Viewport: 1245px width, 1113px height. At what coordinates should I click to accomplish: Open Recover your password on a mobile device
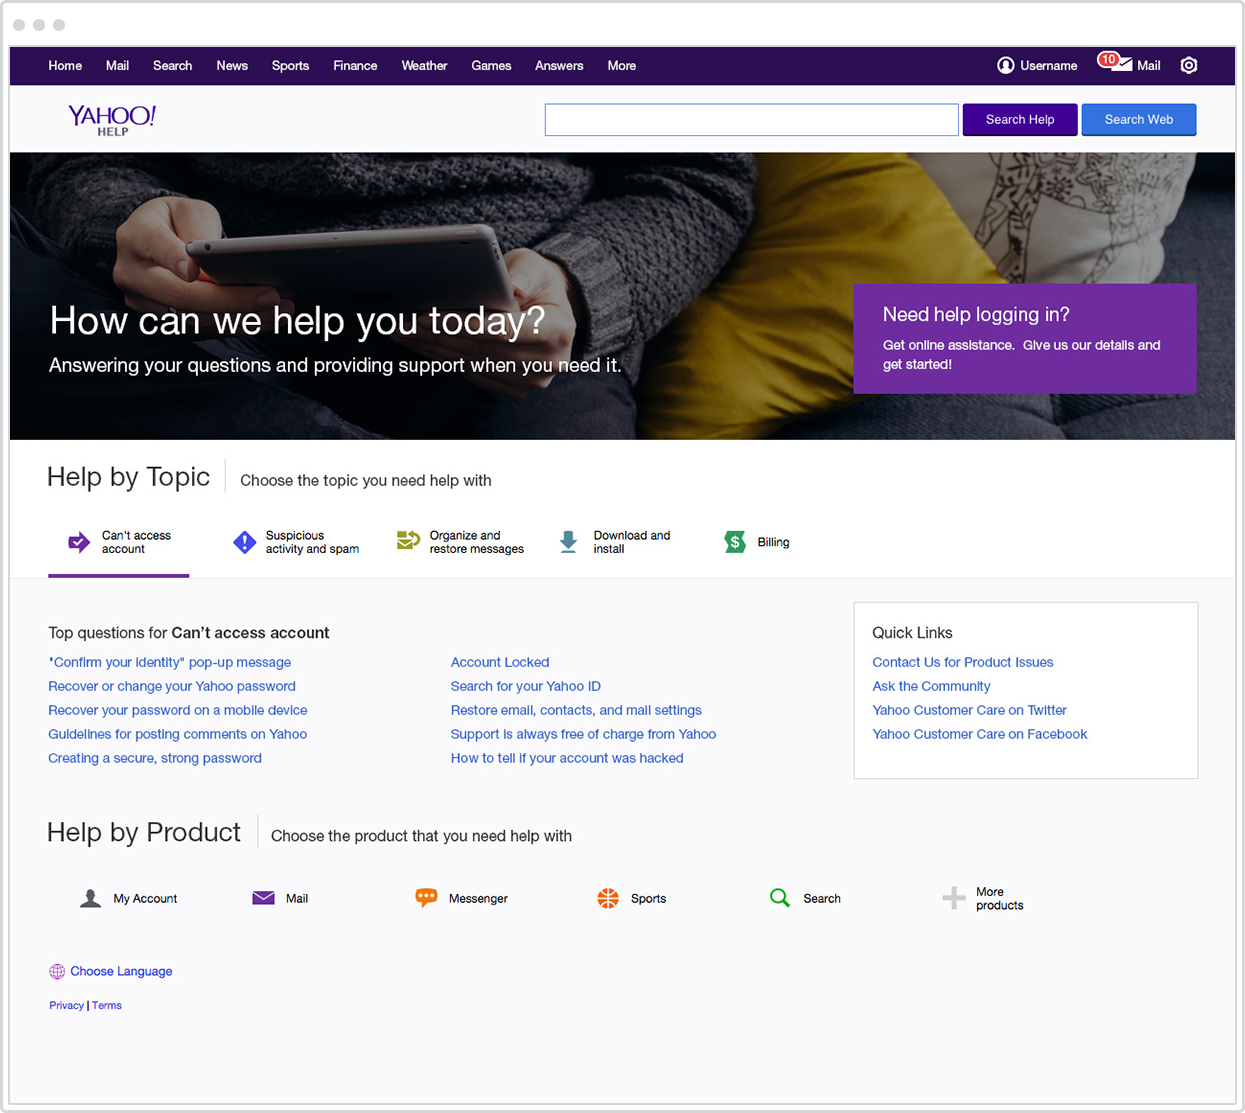pyautogui.click(x=178, y=710)
